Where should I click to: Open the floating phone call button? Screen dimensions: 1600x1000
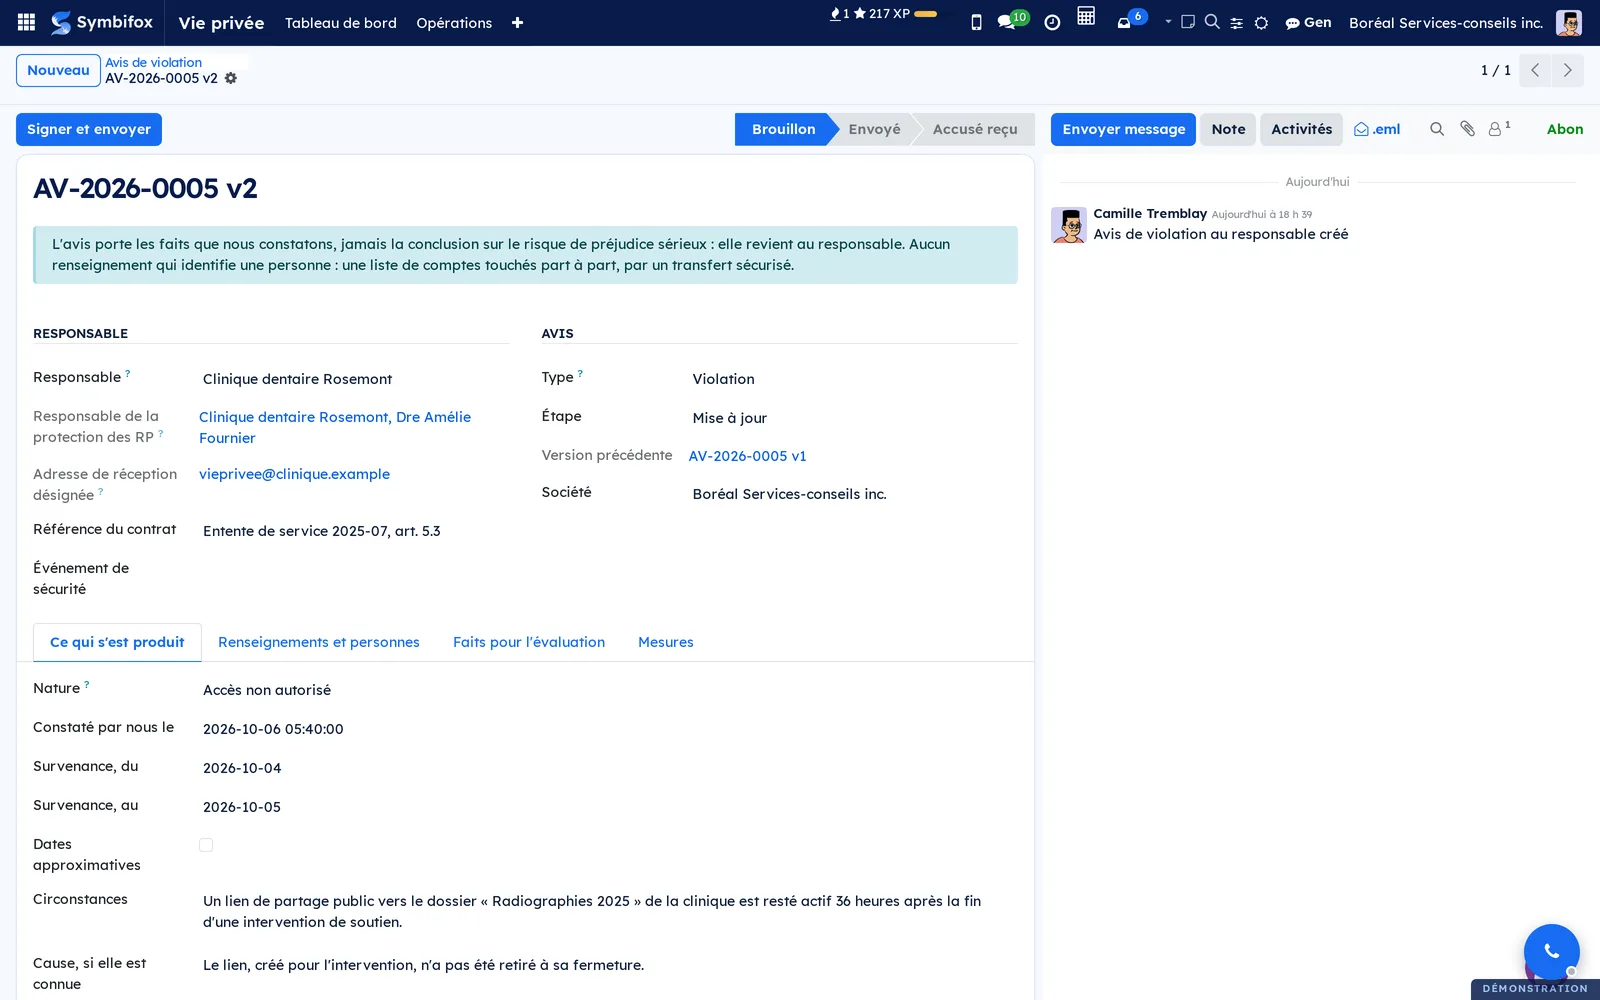1551,951
